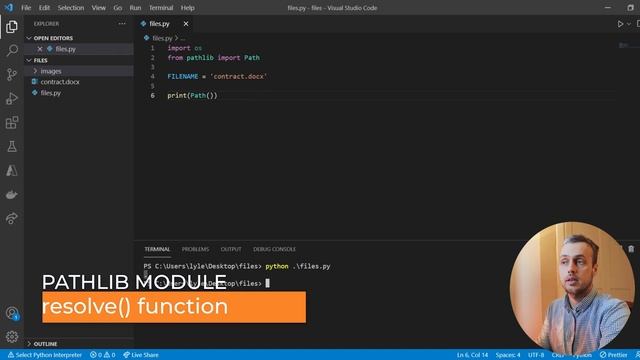
Task: Change indentation via Spaces: 4
Action: click(508, 355)
